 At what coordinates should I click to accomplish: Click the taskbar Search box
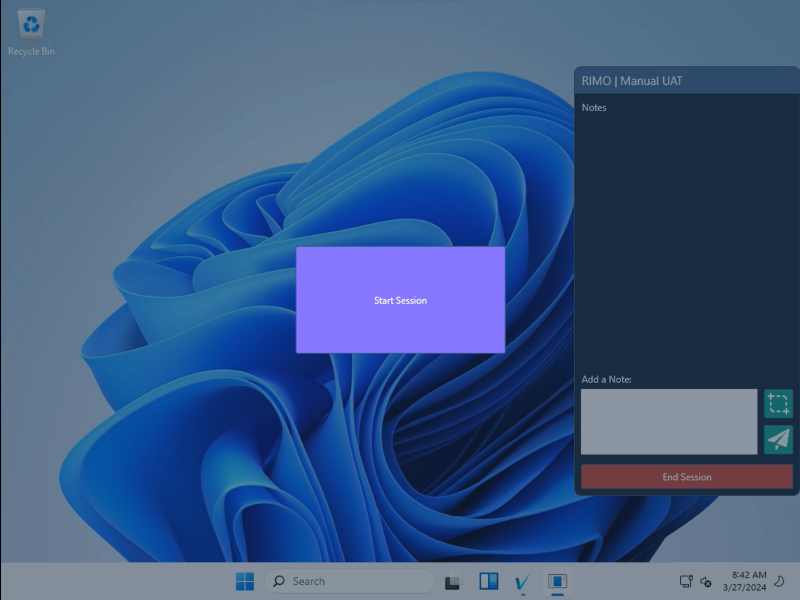coord(350,581)
